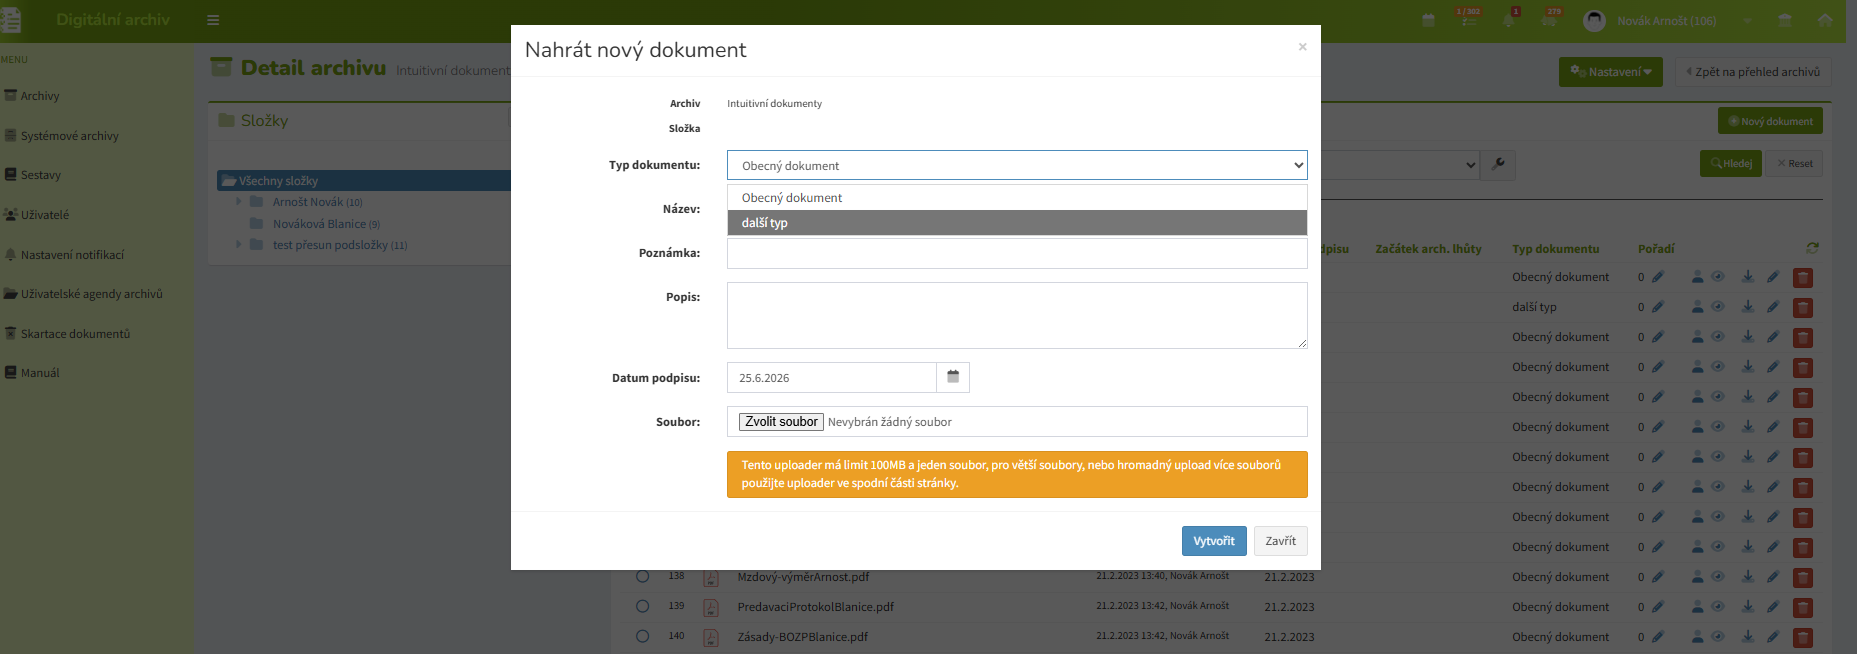Open Uživatelé in the sidebar menu

coord(45,215)
